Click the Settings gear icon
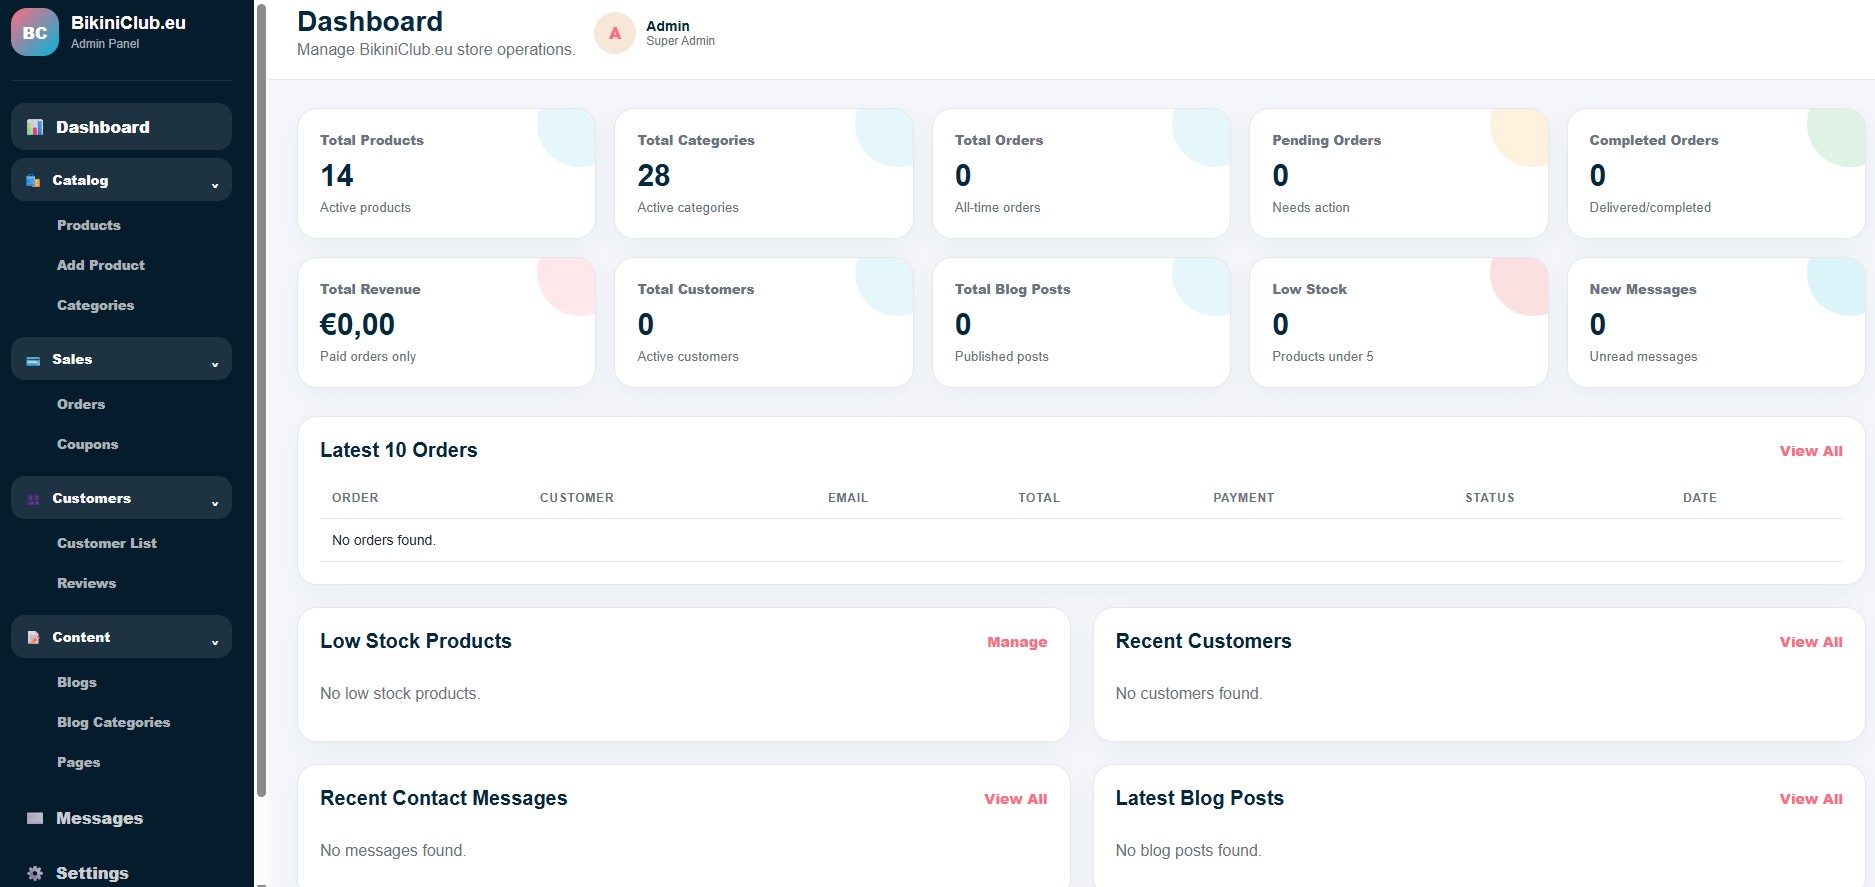Screen dimensions: 1875x887 35,873
